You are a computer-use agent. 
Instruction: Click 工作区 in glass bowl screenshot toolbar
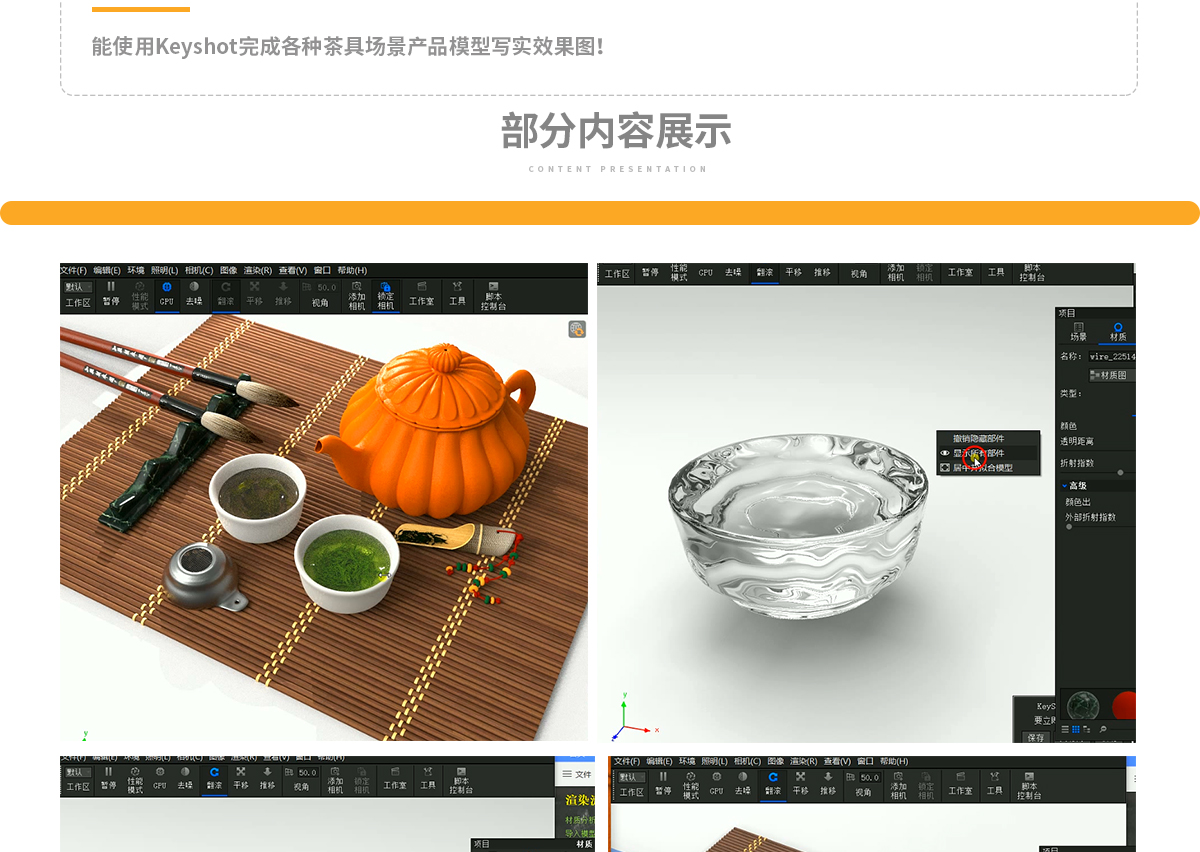[x=618, y=273]
